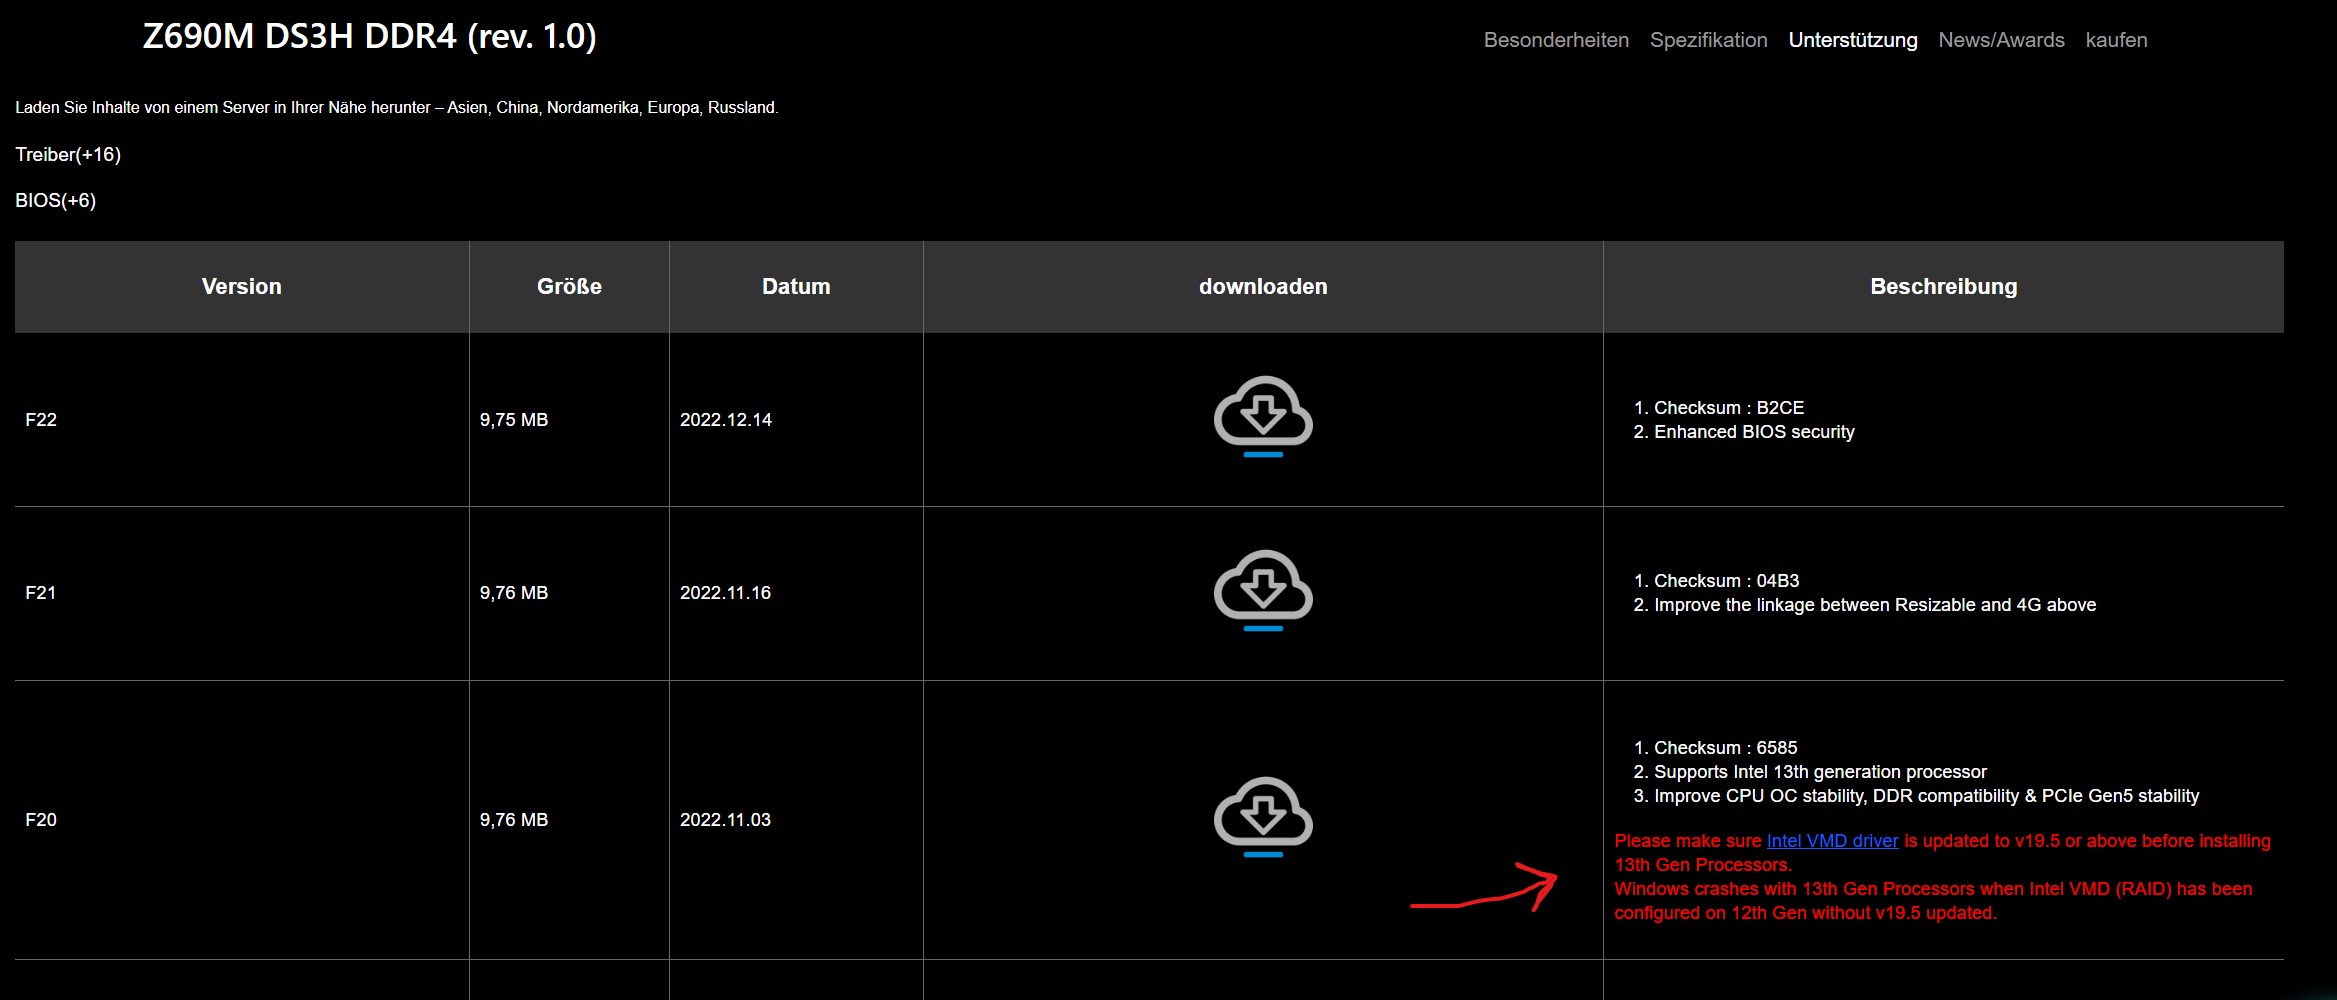Image resolution: width=2337 pixels, height=1000 pixels.
Task: Open the Besonderheiten tab
Action: (1556, 40)
